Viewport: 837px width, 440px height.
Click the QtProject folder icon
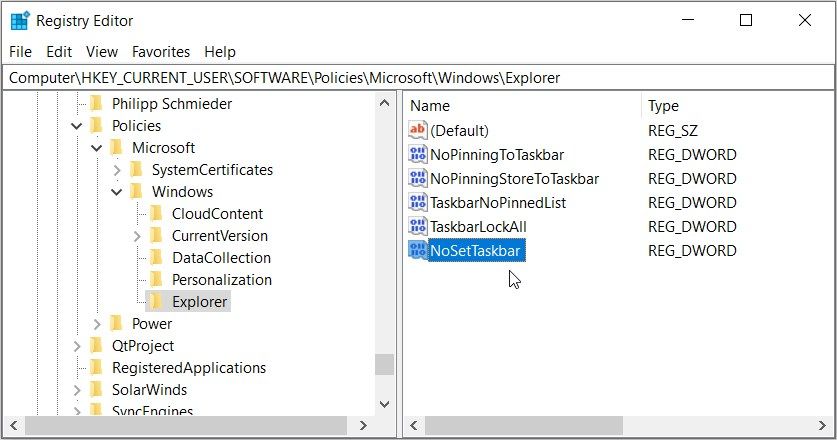point(96,345)
